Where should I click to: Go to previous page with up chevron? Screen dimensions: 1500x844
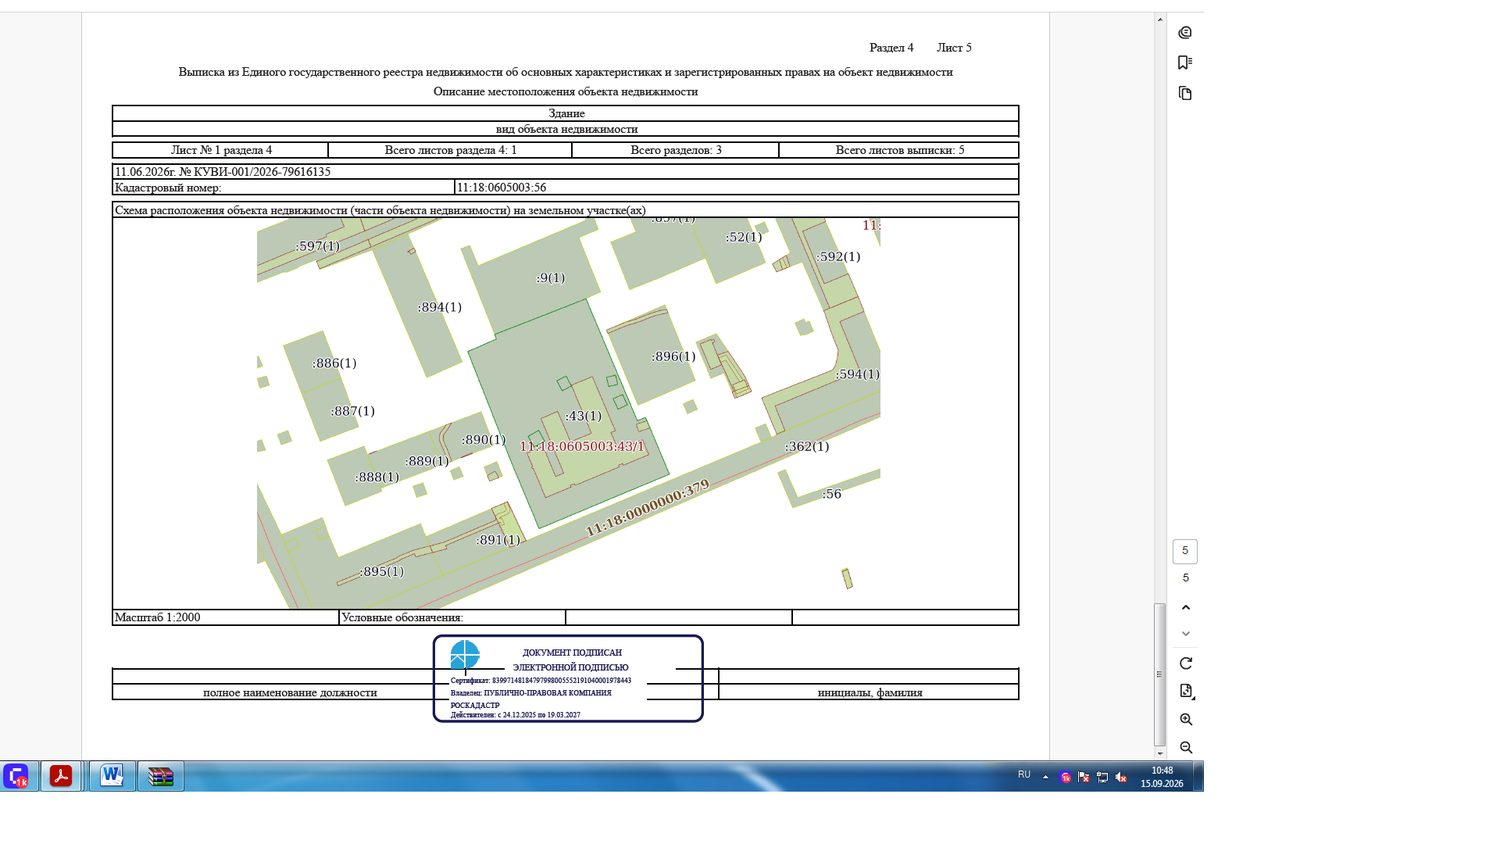click(1186, 607)
